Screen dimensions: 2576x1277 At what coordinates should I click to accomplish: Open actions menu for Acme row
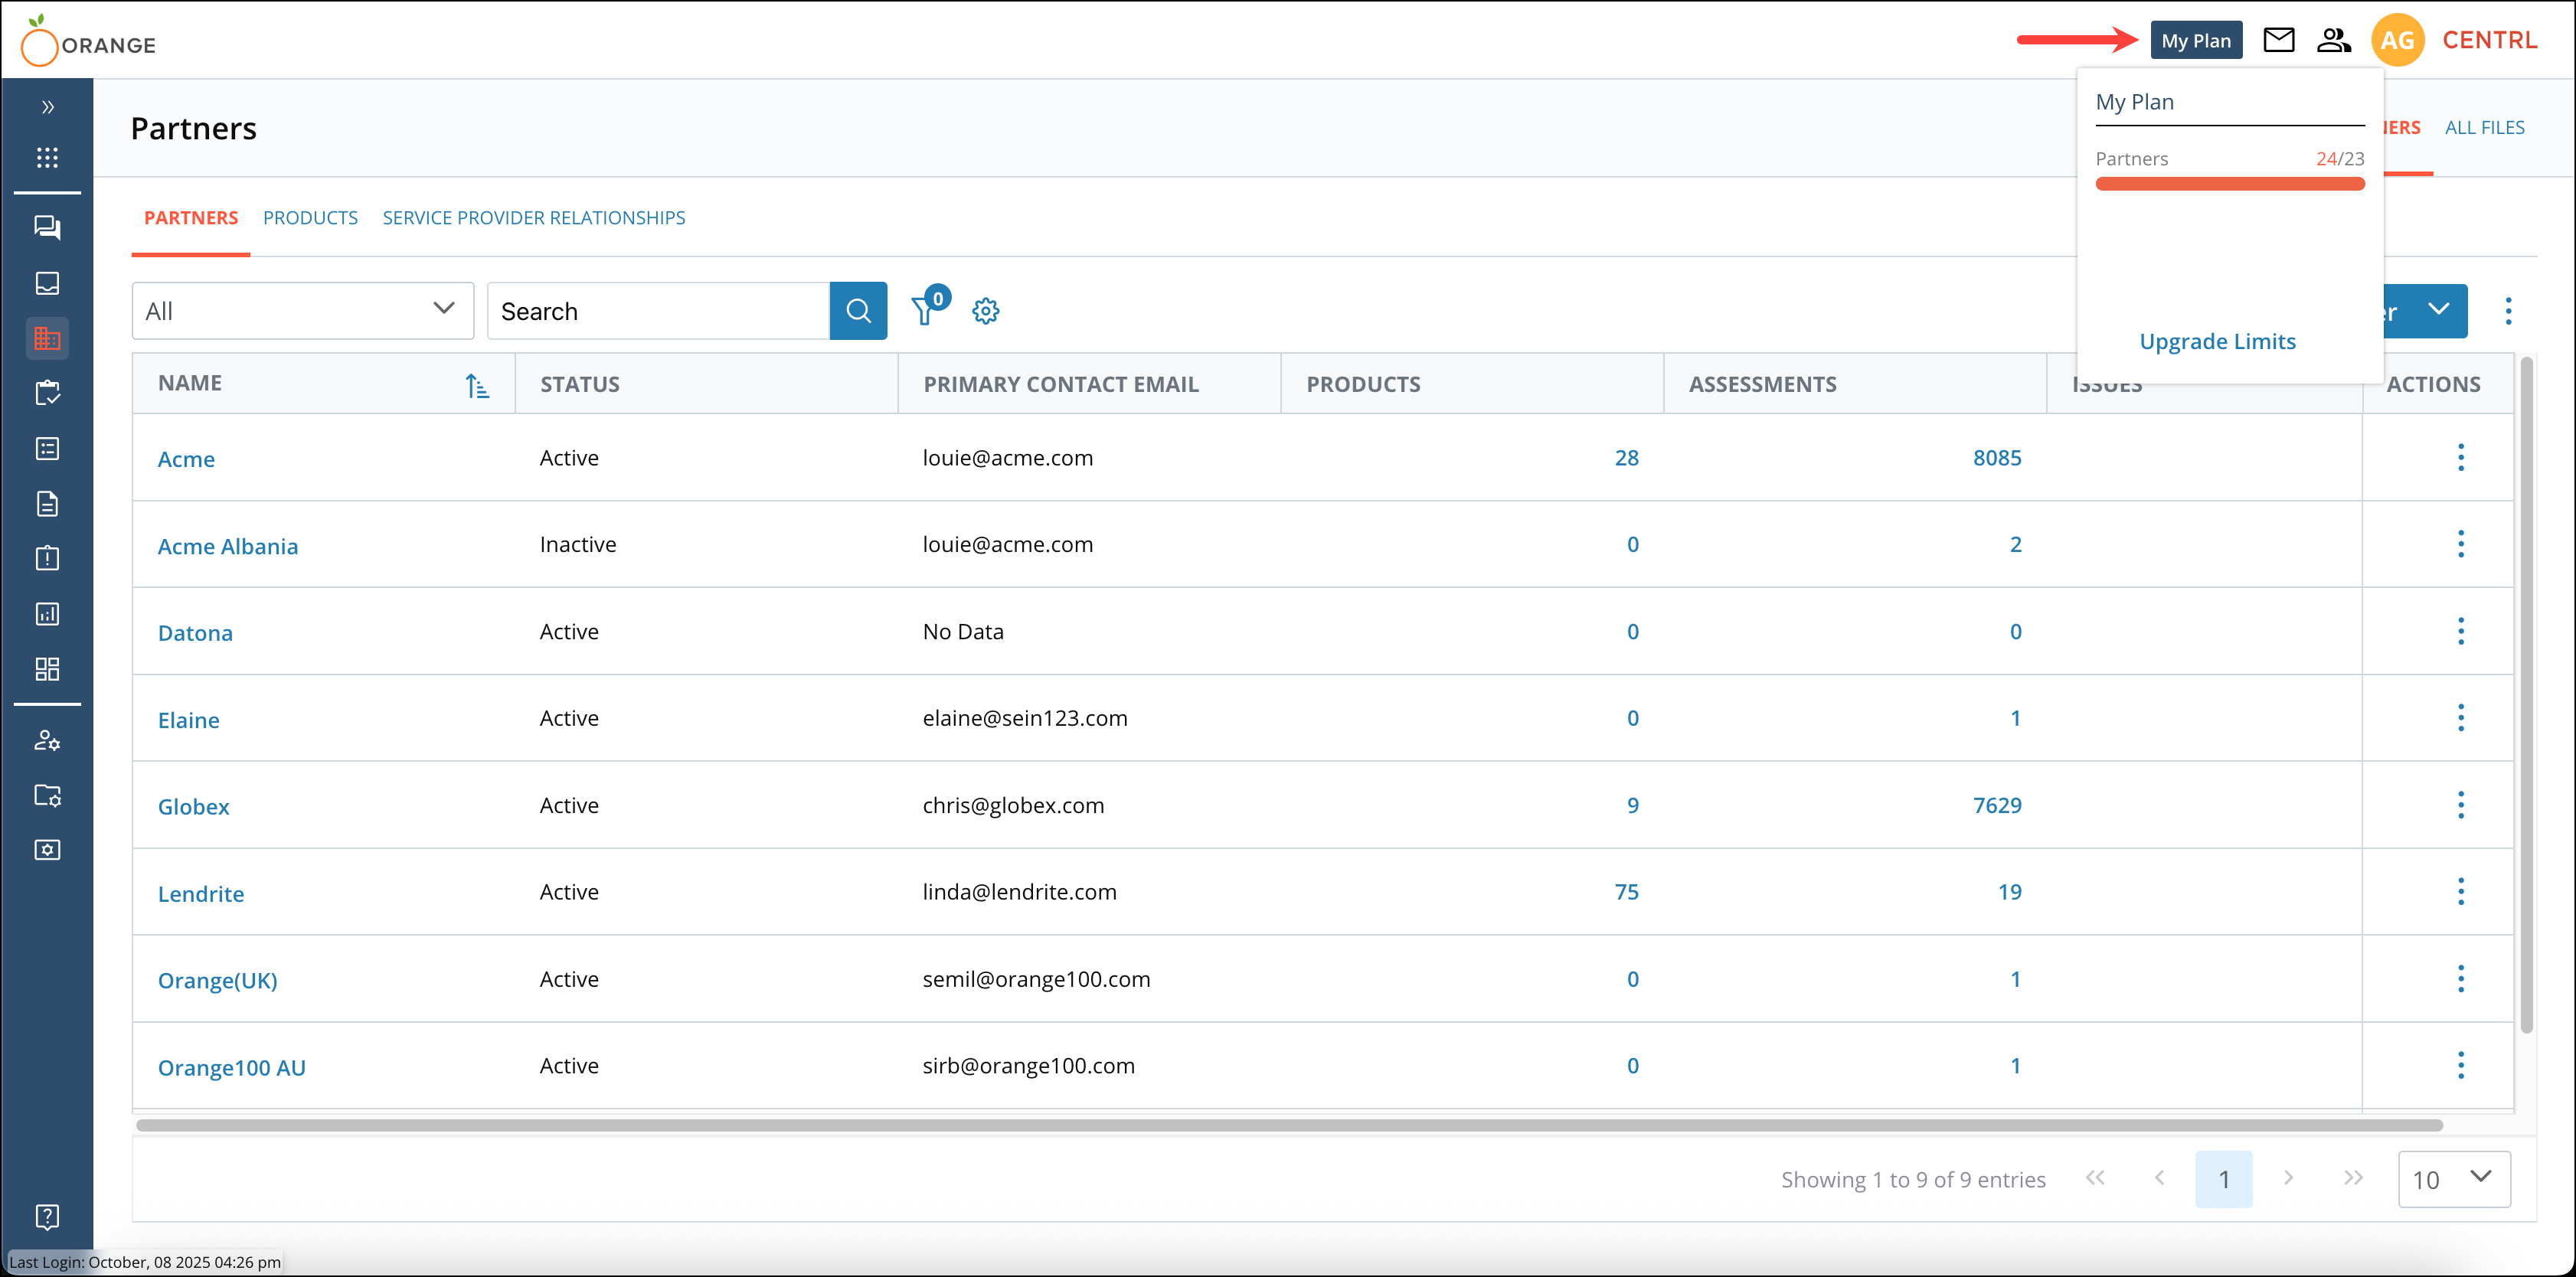click(2460, 458)
